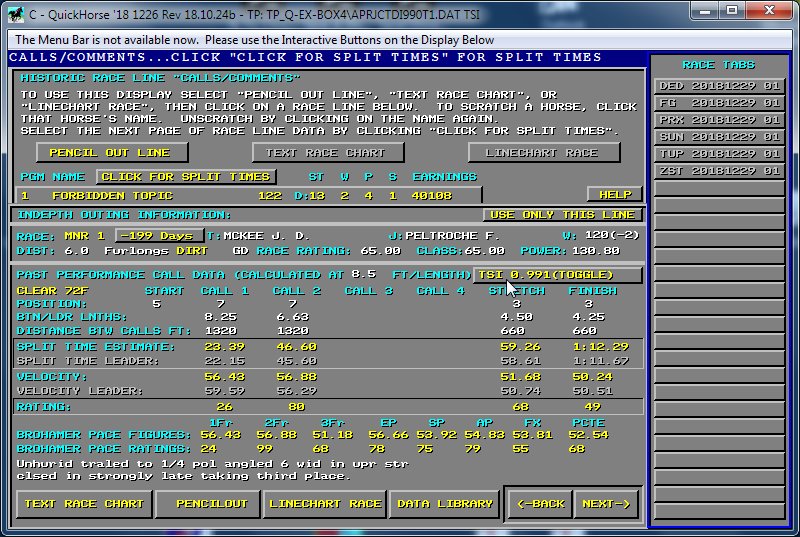Screen dimensions: 800x537
Task: Click the PCTE pace figure 52.54
Action: [x=589, y=435]
